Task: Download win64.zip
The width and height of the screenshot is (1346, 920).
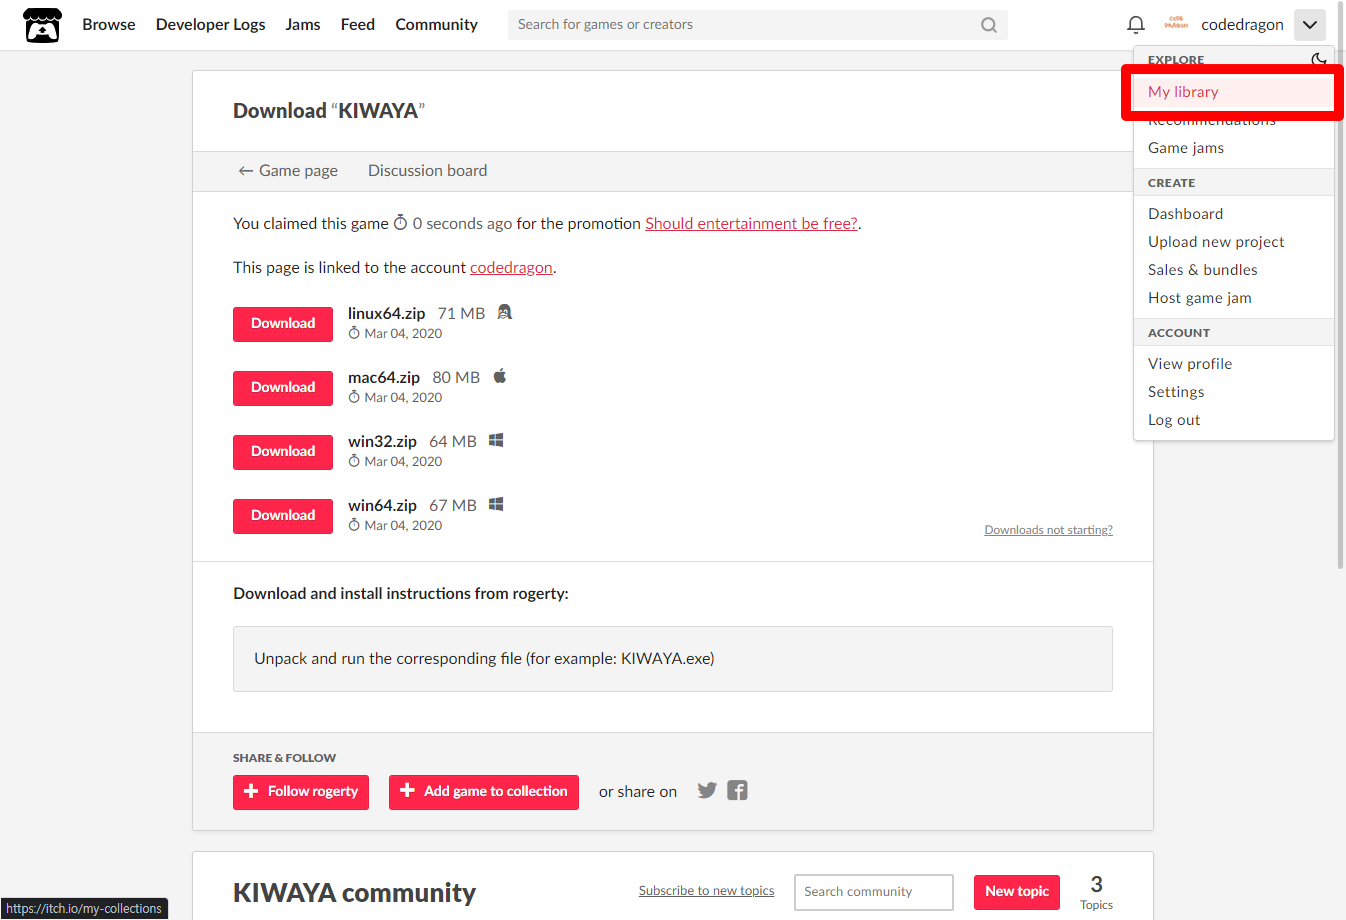Action: coord(283,516)
